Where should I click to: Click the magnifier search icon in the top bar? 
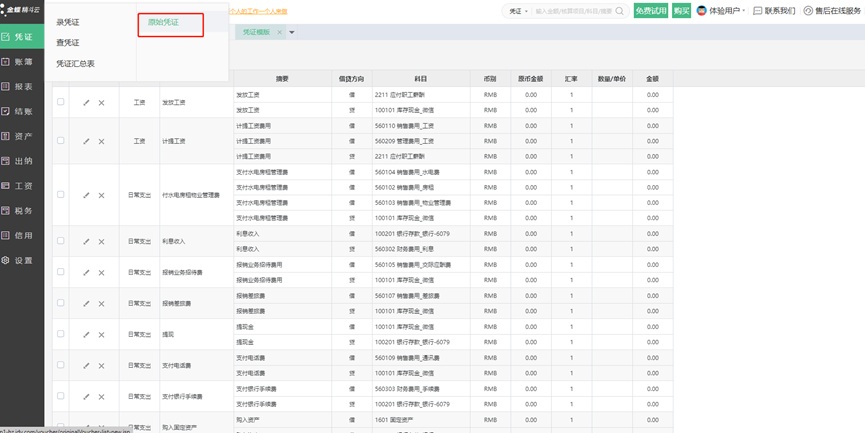620,10
